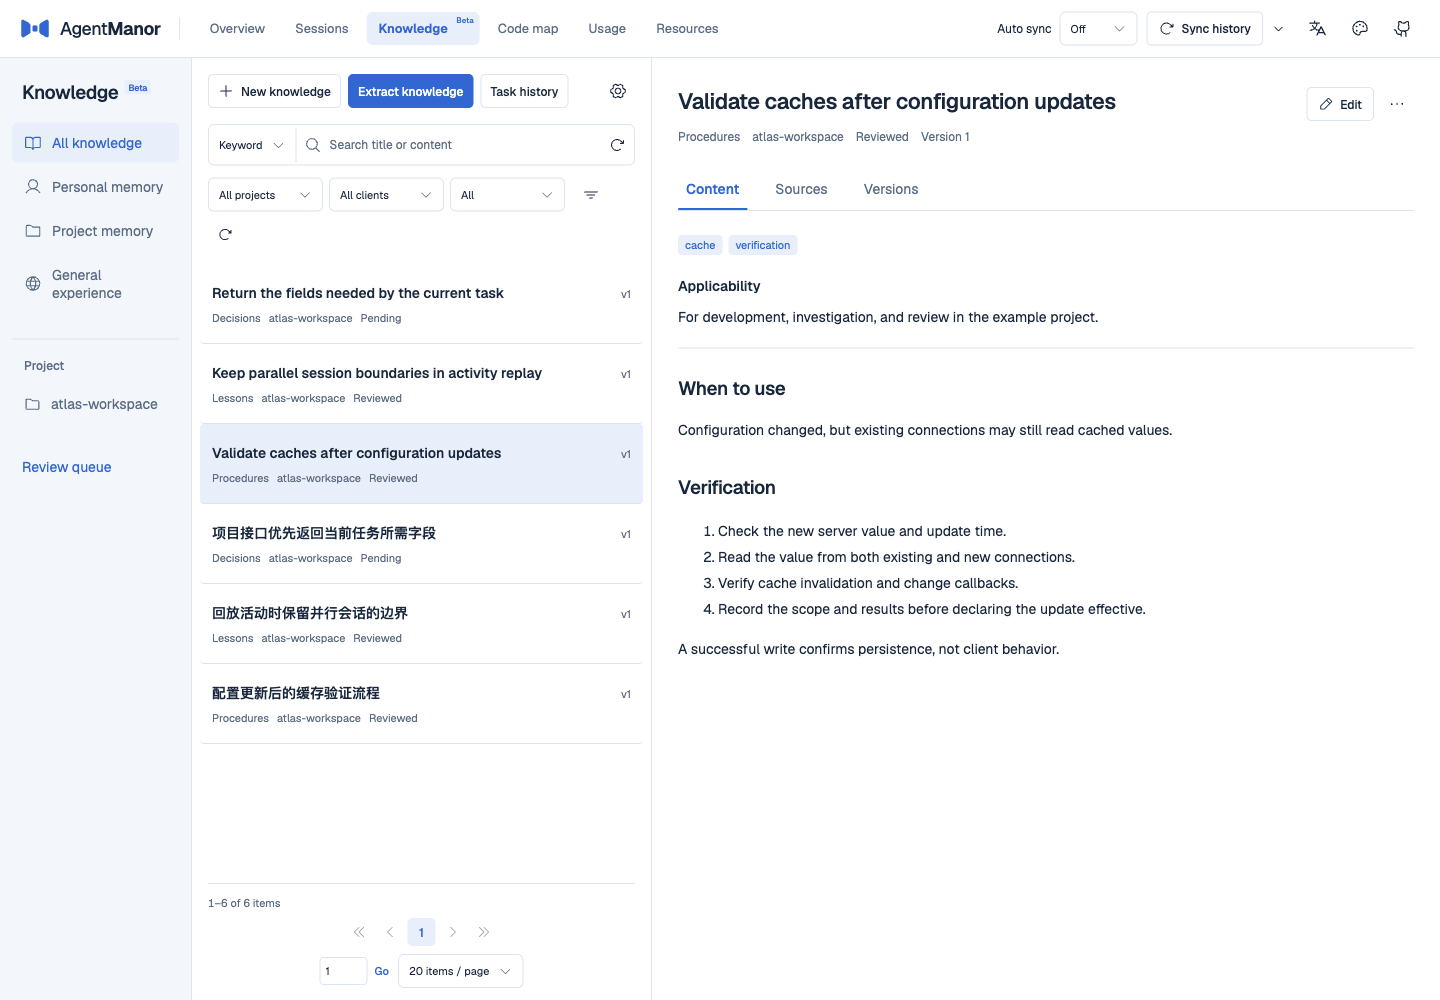
Task: Open Task history
Action: tap(524, 91)
